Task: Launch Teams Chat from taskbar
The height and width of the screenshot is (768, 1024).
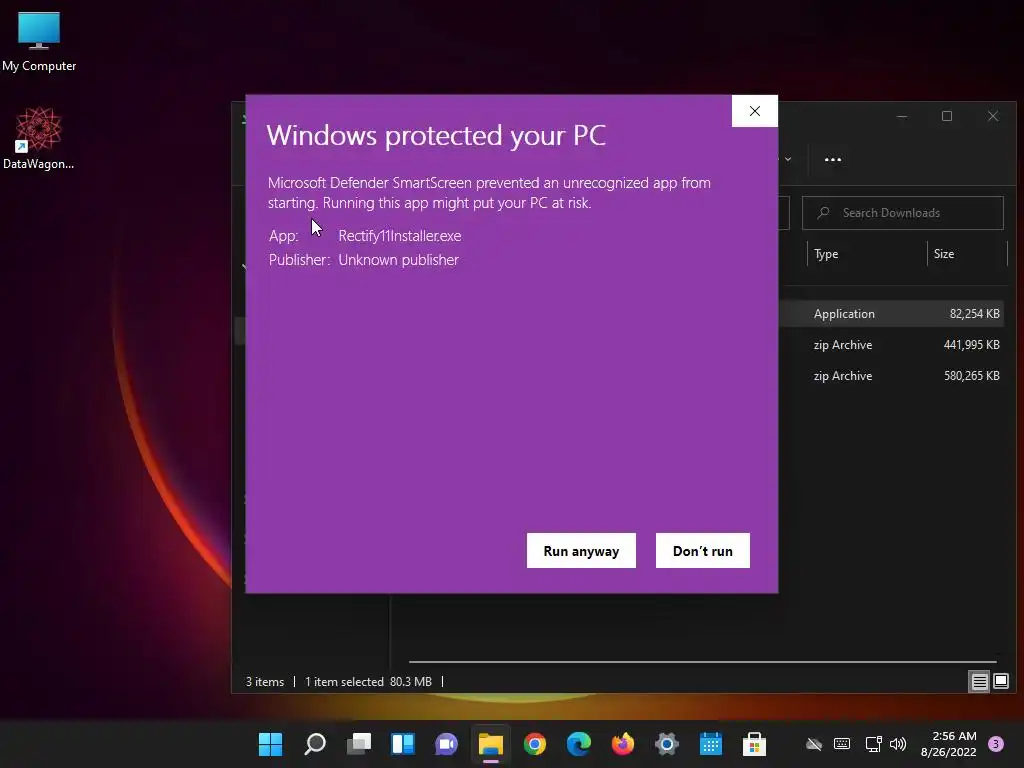Action: click(447, 744)
